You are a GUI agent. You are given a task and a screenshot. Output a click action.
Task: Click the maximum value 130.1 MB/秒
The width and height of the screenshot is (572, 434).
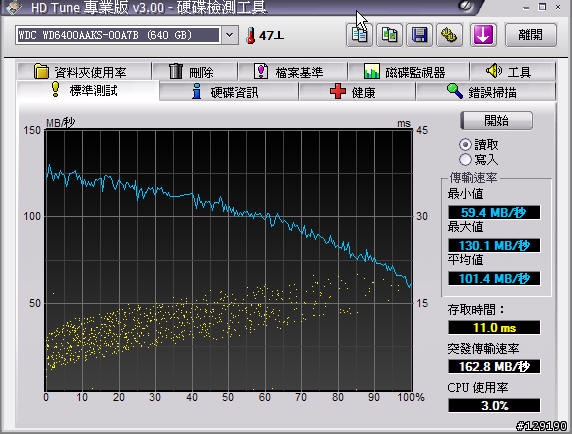494,245
